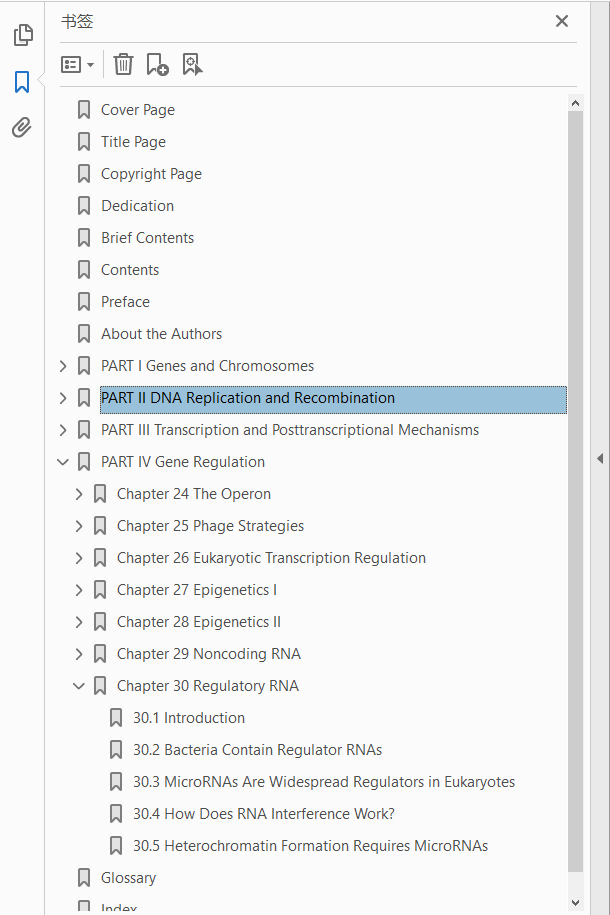
Task: Open the bookmark options dropdown menu
Action: point(77,65)
